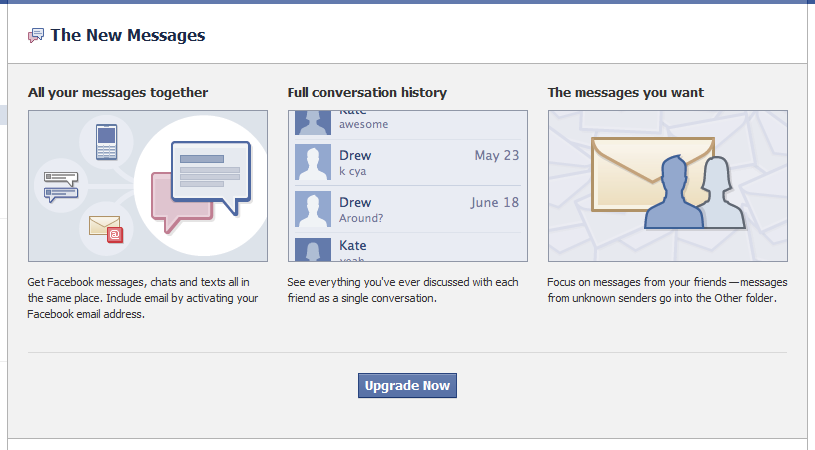This screenshot has width=815, height=450.
Task: Click the 'All your messages together' heading
Action: pyautogui.click(x=118, y=92)
